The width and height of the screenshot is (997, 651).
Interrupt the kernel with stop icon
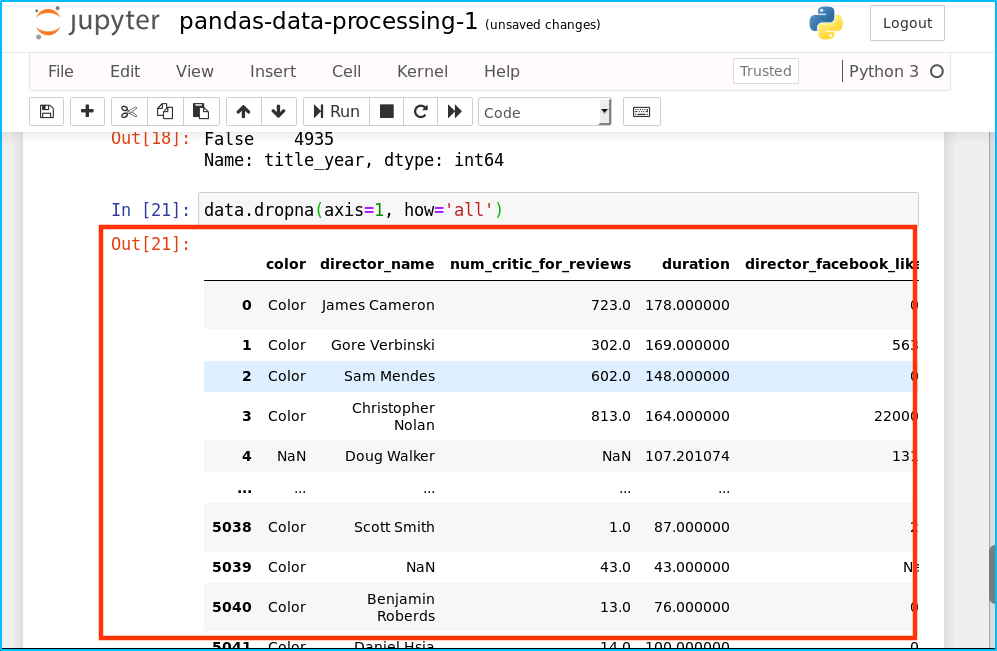[387, 112]
